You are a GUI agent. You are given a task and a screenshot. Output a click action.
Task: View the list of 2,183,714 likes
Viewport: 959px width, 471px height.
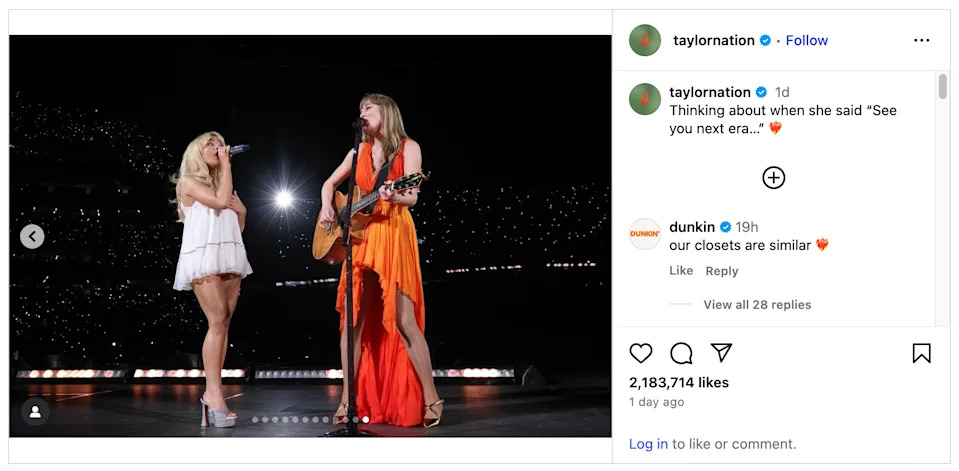[x=678, y=383]
